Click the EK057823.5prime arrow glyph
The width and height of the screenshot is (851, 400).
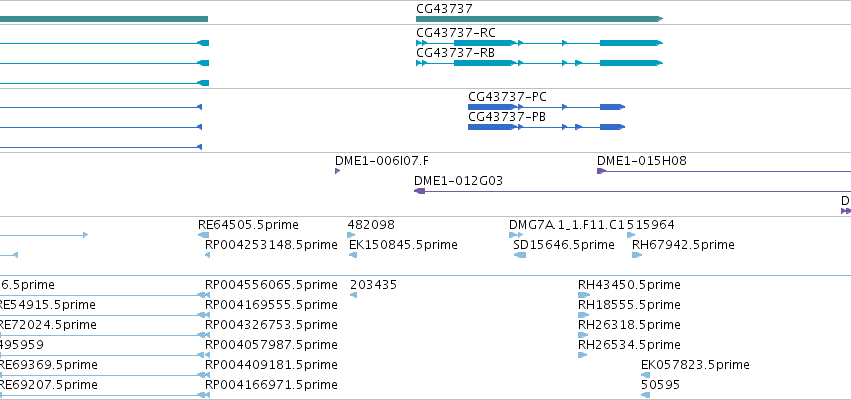pyautogui.click(x=645, y=375)
